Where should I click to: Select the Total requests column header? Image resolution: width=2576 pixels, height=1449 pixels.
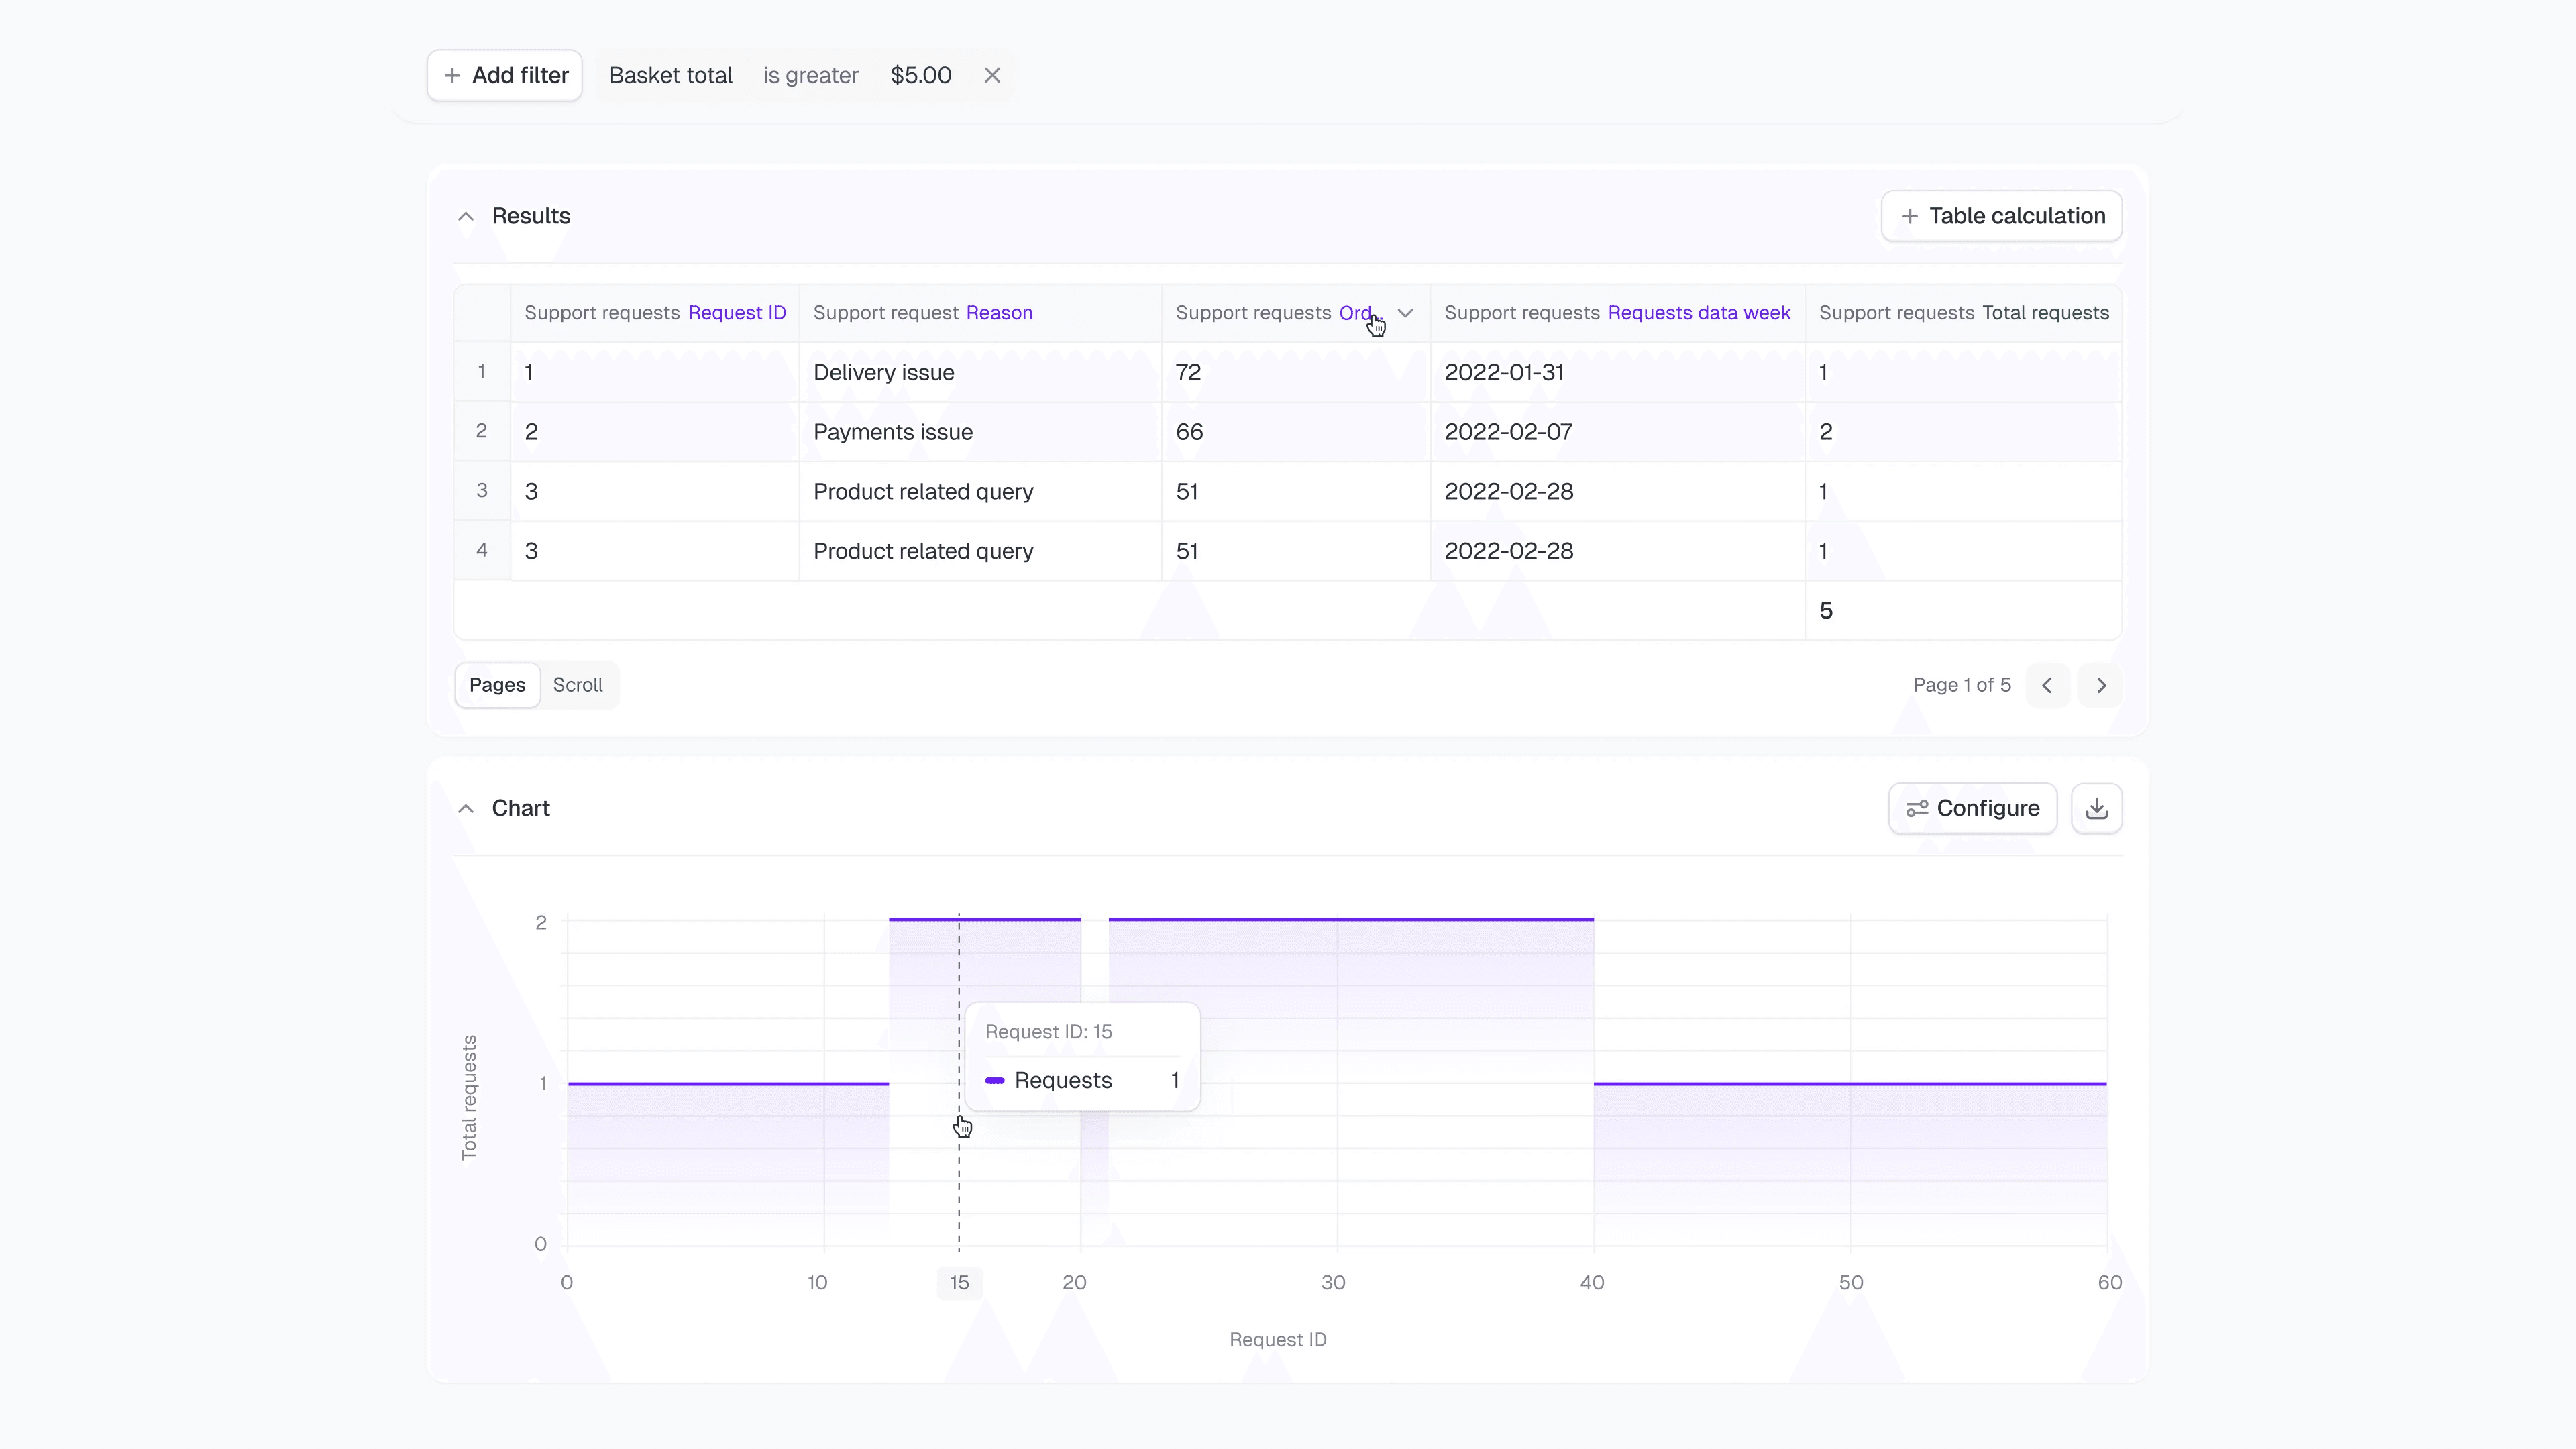point(1964,313)
